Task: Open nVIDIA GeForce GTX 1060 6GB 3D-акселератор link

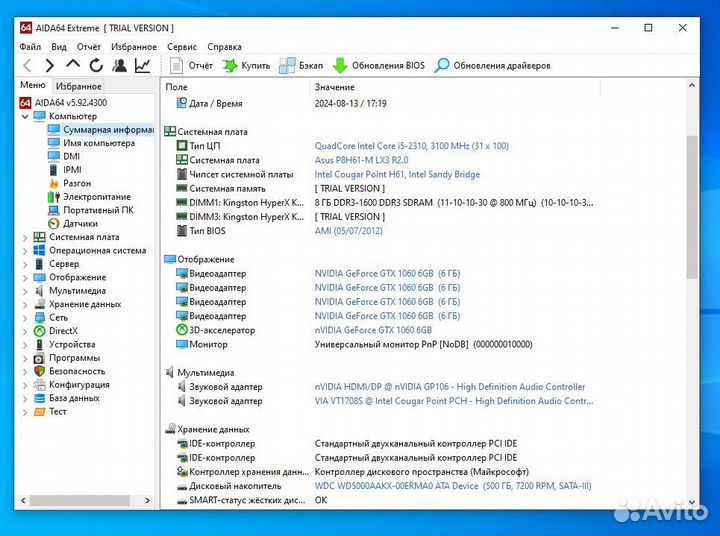Action: pyautogui.click(x=373, y=330)
